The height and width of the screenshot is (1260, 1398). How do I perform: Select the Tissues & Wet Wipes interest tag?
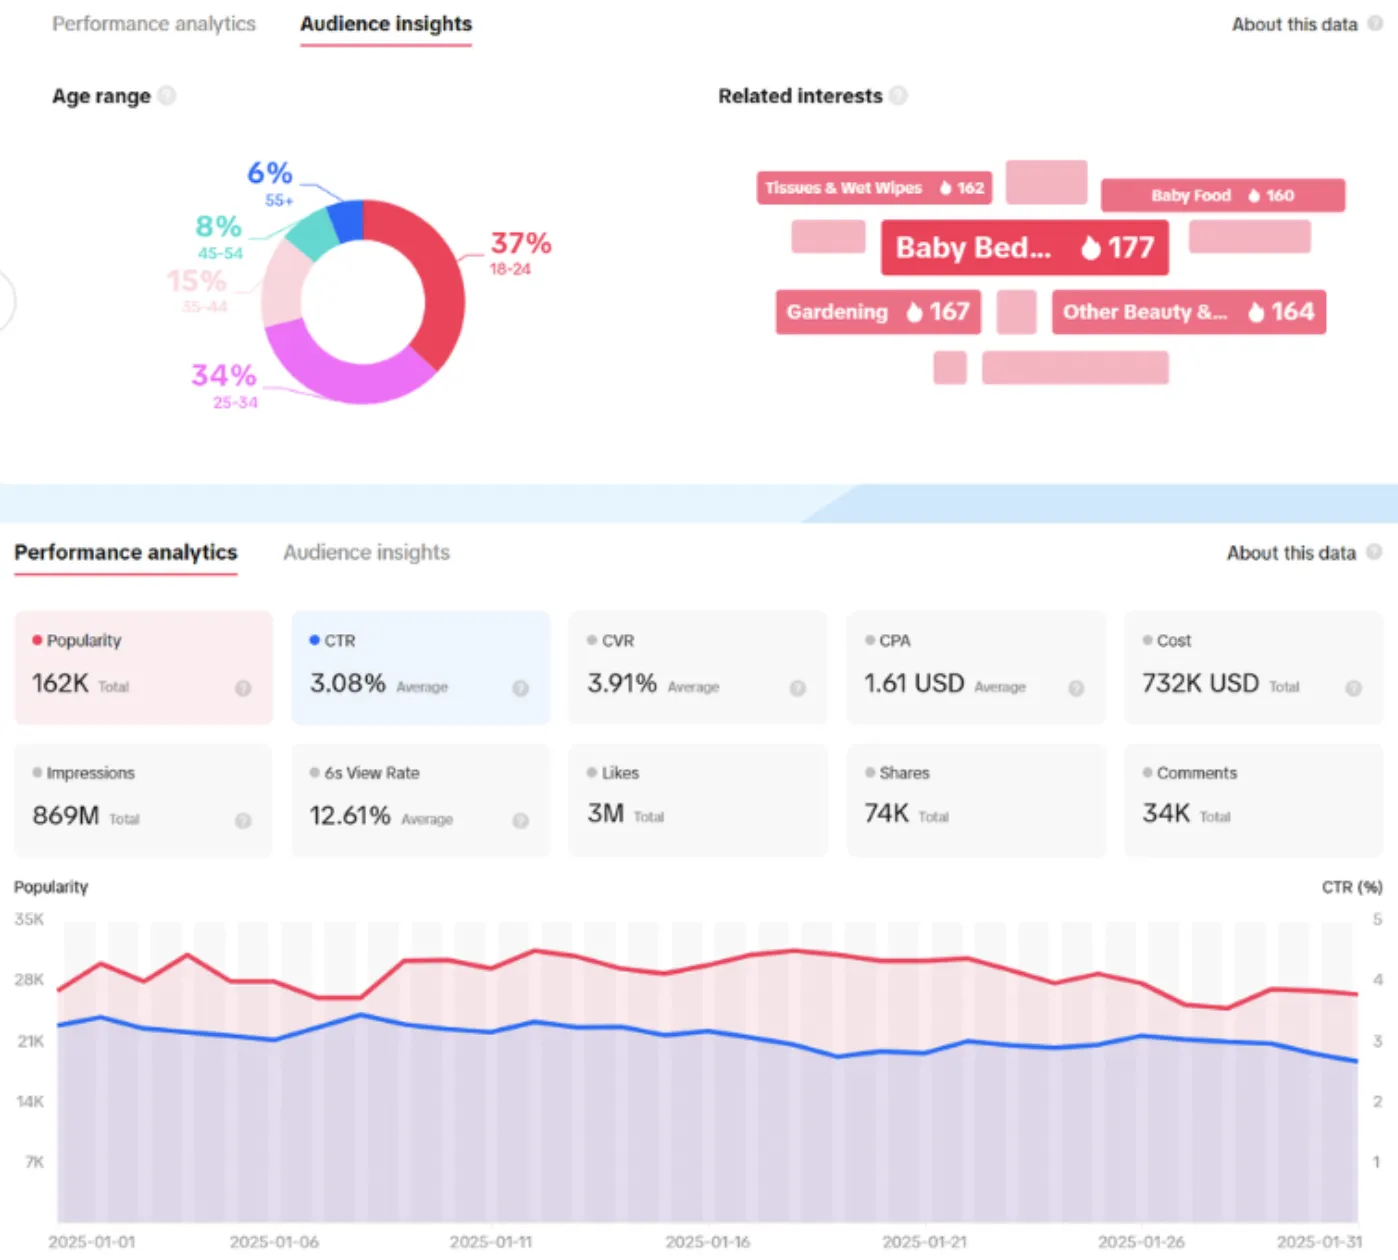point(874,188)
